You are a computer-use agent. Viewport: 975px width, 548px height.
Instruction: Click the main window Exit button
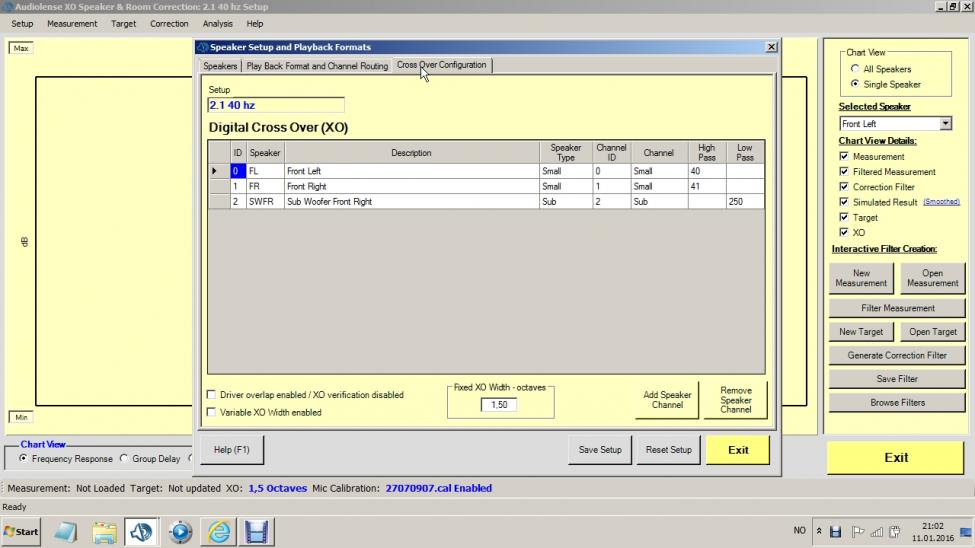pyautogui.click(x=896, y=457)
